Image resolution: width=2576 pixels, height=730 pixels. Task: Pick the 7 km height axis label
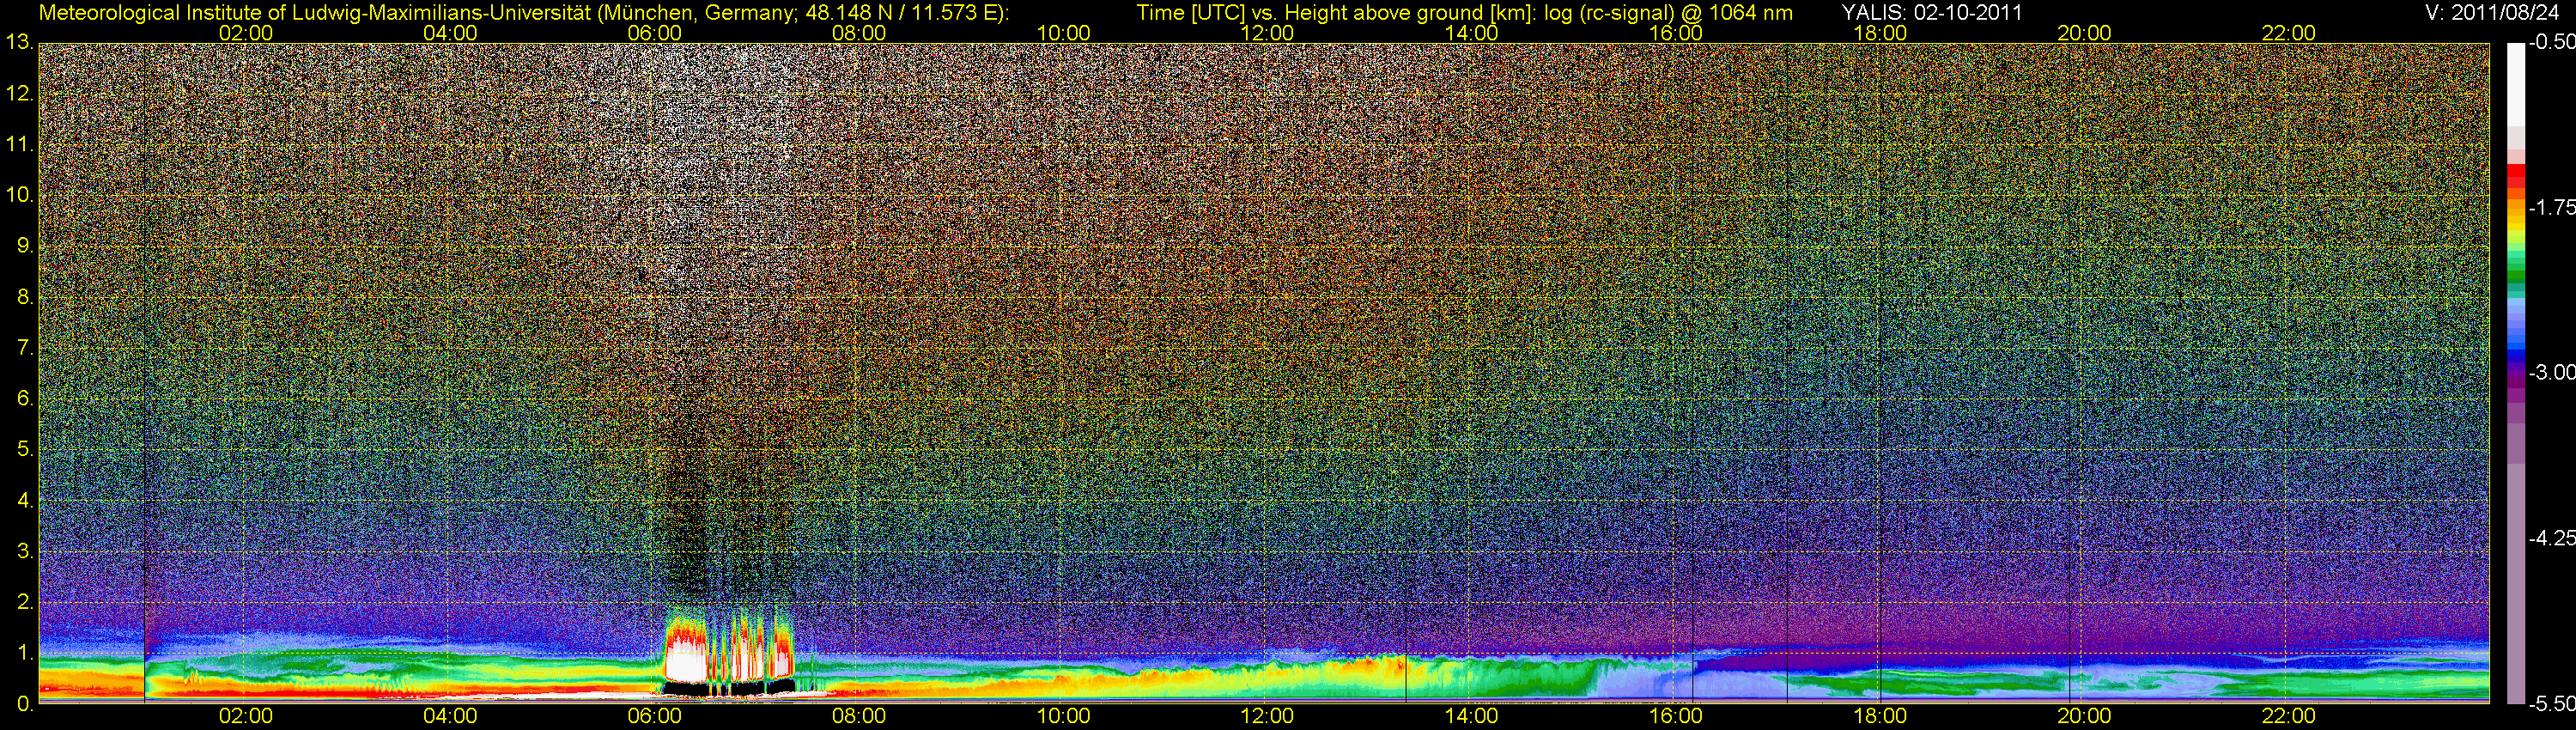[25, 348]
